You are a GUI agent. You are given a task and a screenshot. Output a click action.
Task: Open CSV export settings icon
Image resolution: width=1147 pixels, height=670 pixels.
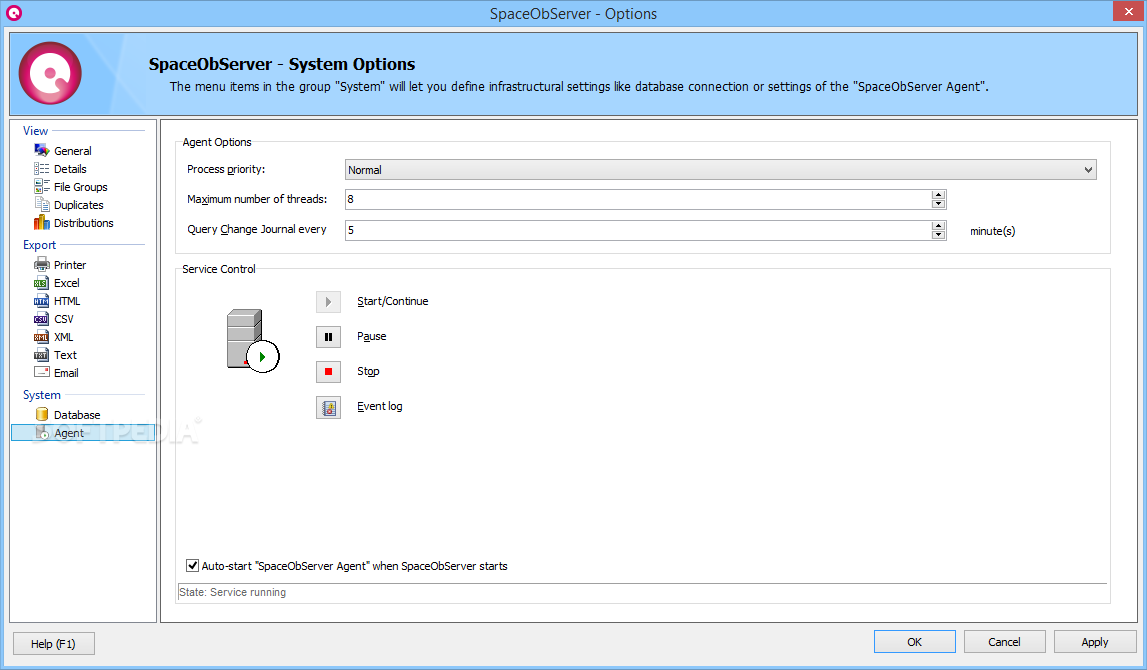pos(42,319)
